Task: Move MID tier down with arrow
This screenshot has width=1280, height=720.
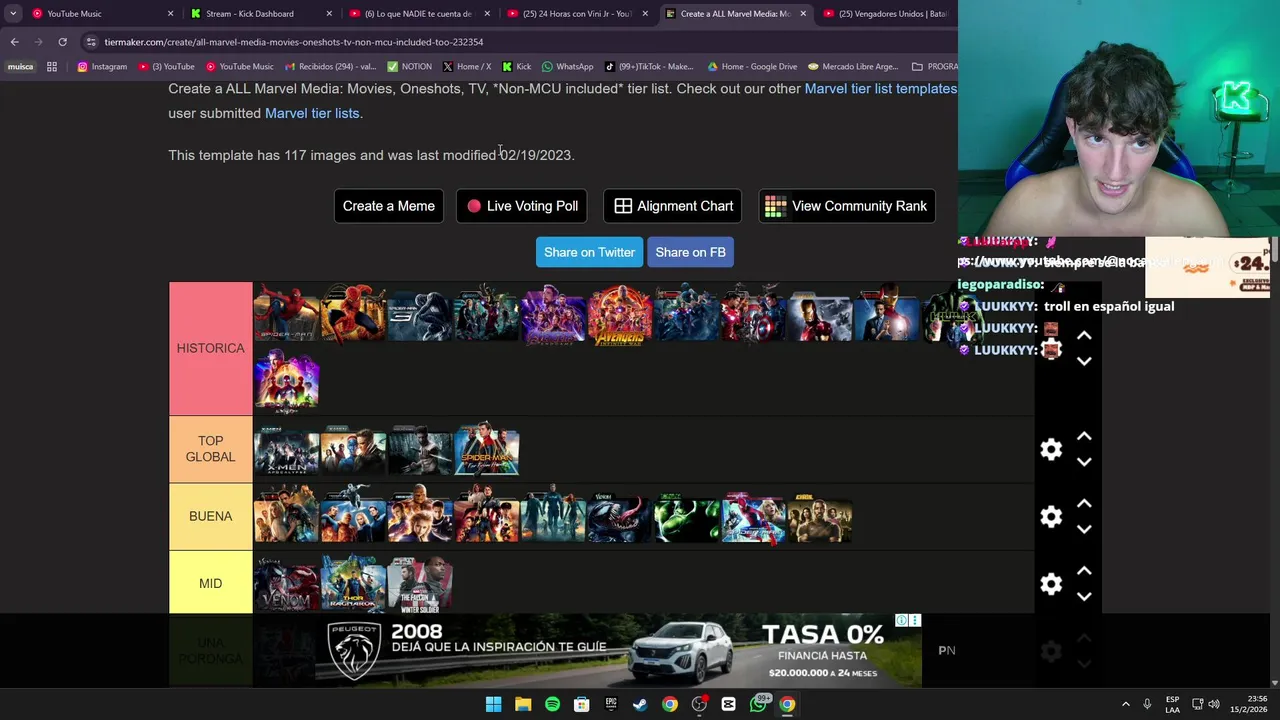Action: pyautogui.click(x=1084, y=596)
